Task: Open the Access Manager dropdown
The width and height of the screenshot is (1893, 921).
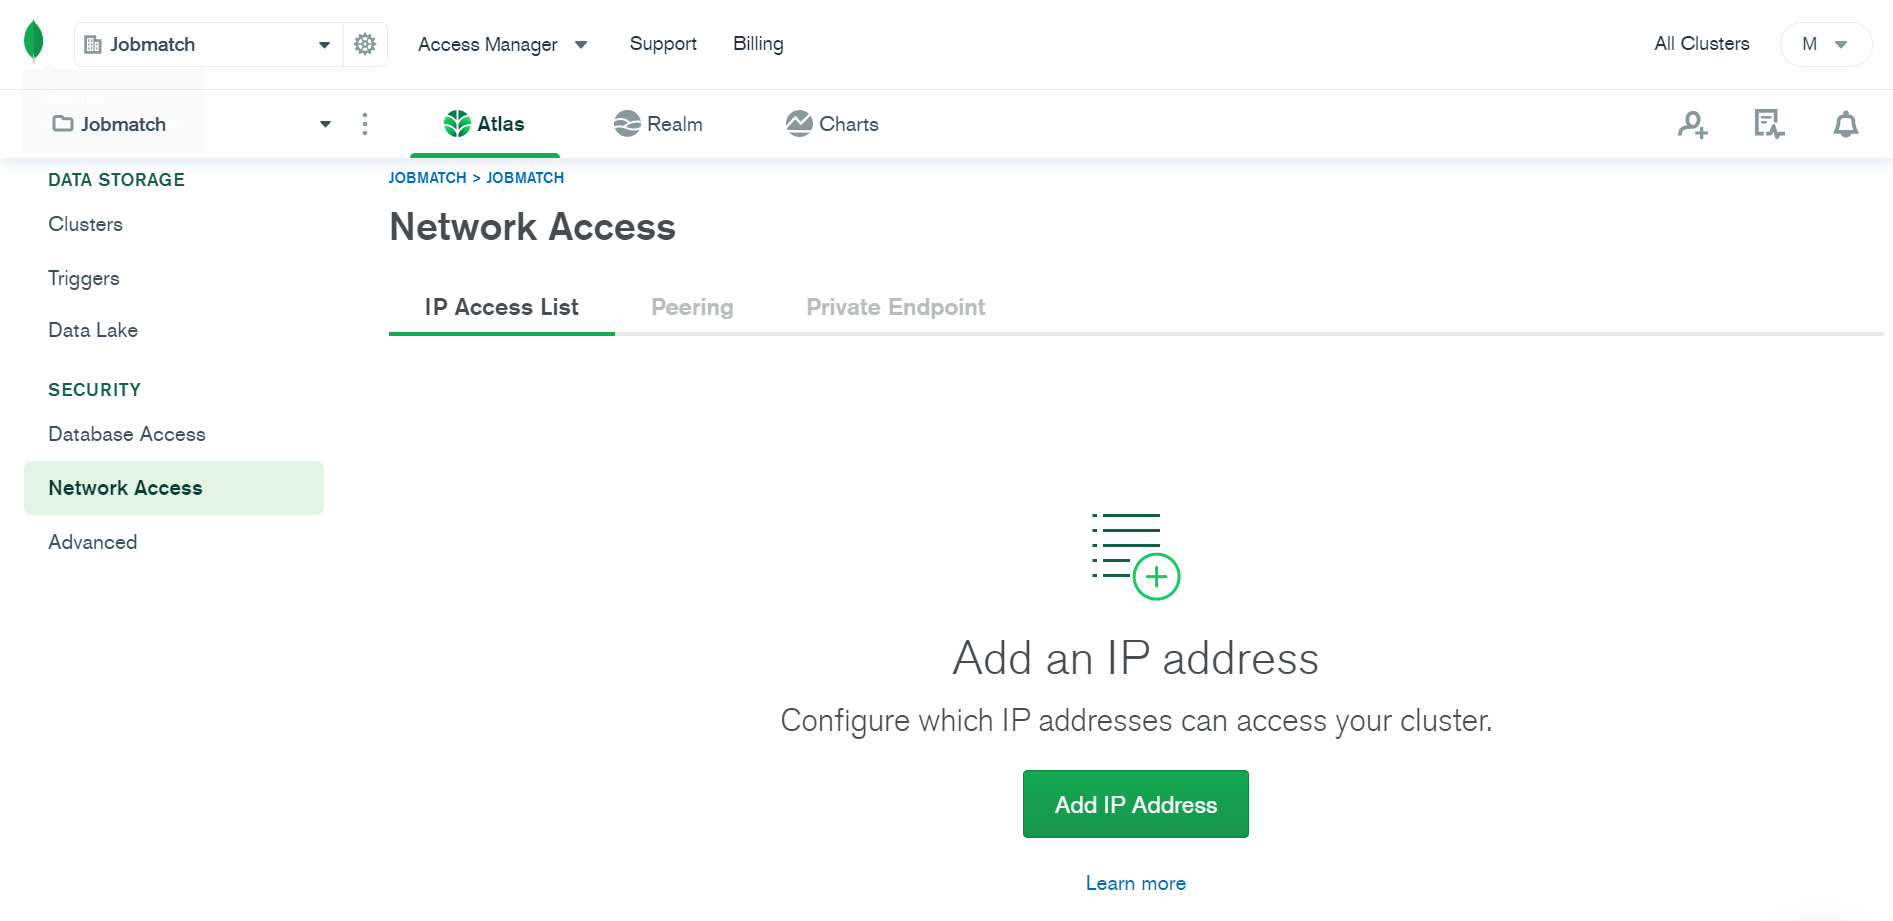Action: point(502,44)
